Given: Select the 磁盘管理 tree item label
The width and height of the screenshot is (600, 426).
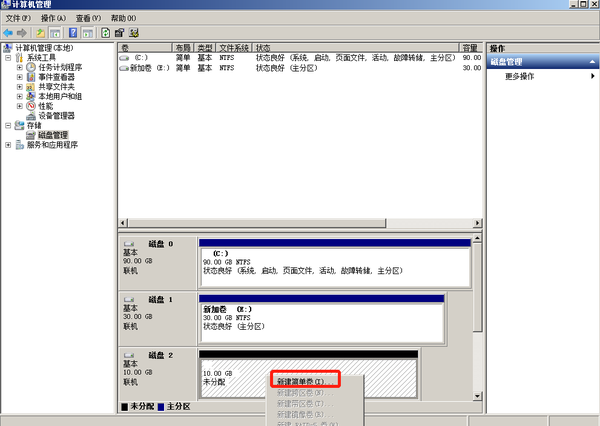Looking at the screenshot, I should (x=53, y=135).
